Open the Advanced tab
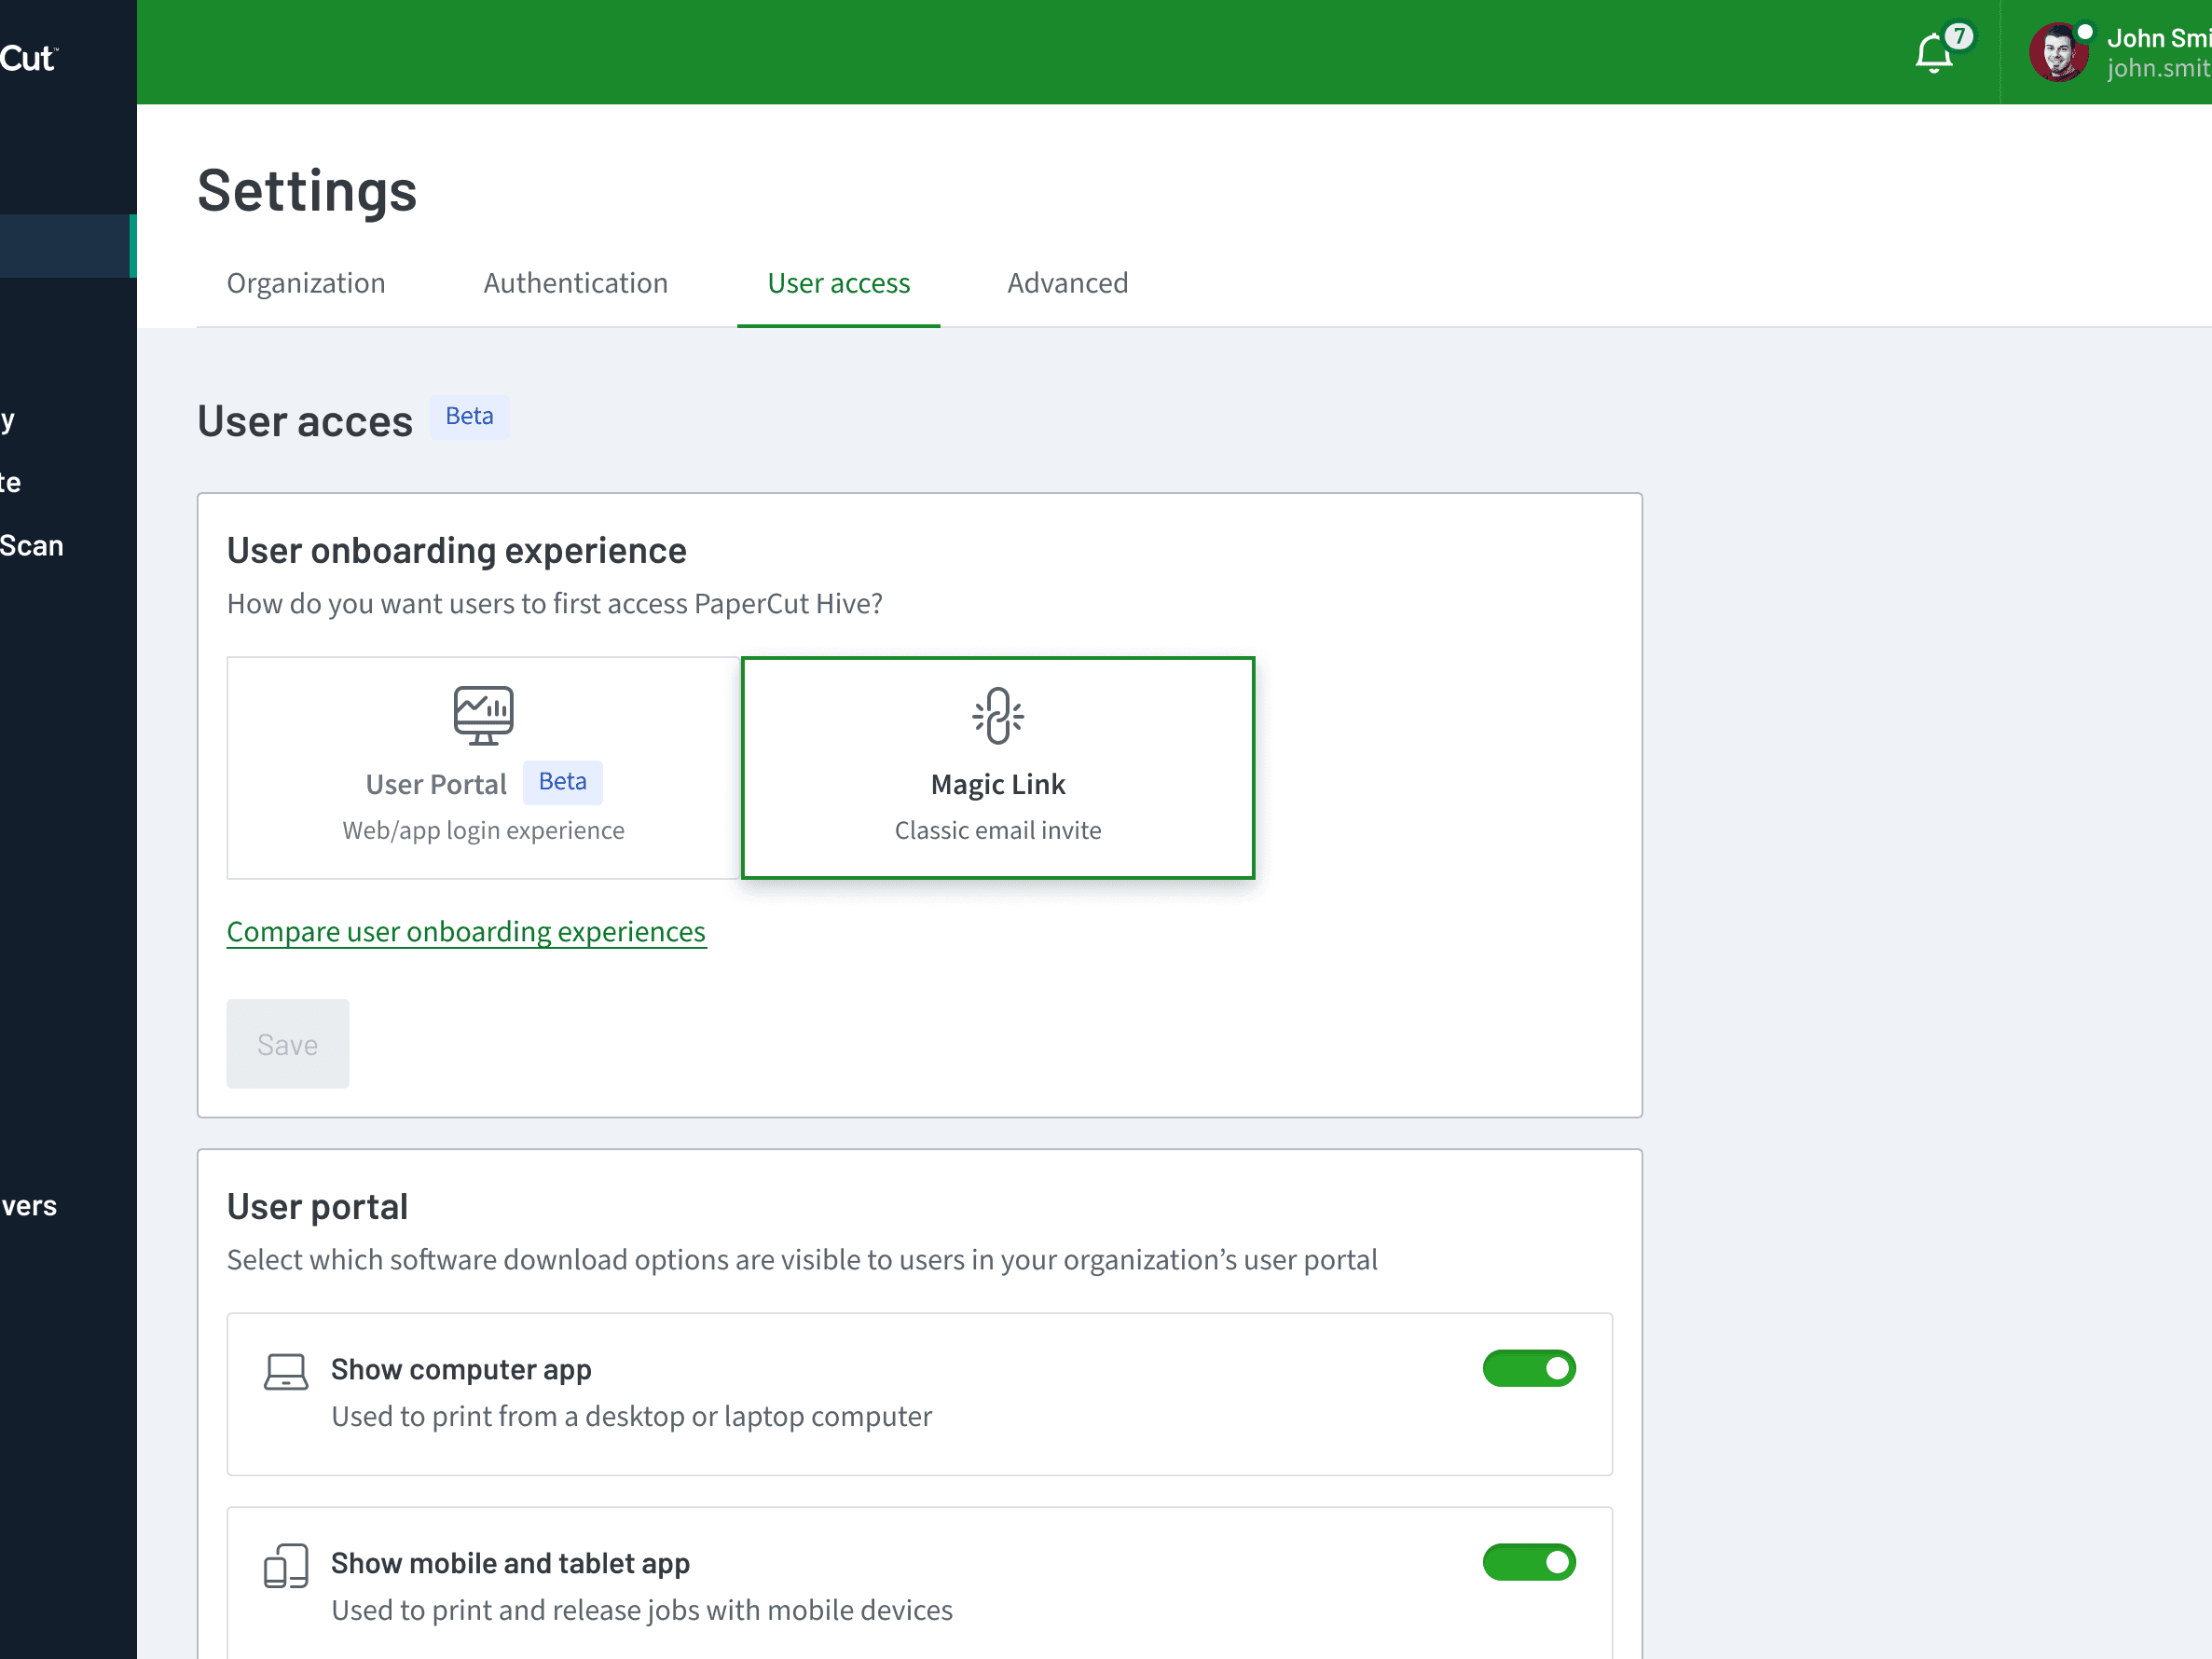This screenshot has width=2212, height=1659. pos(1067,283)
